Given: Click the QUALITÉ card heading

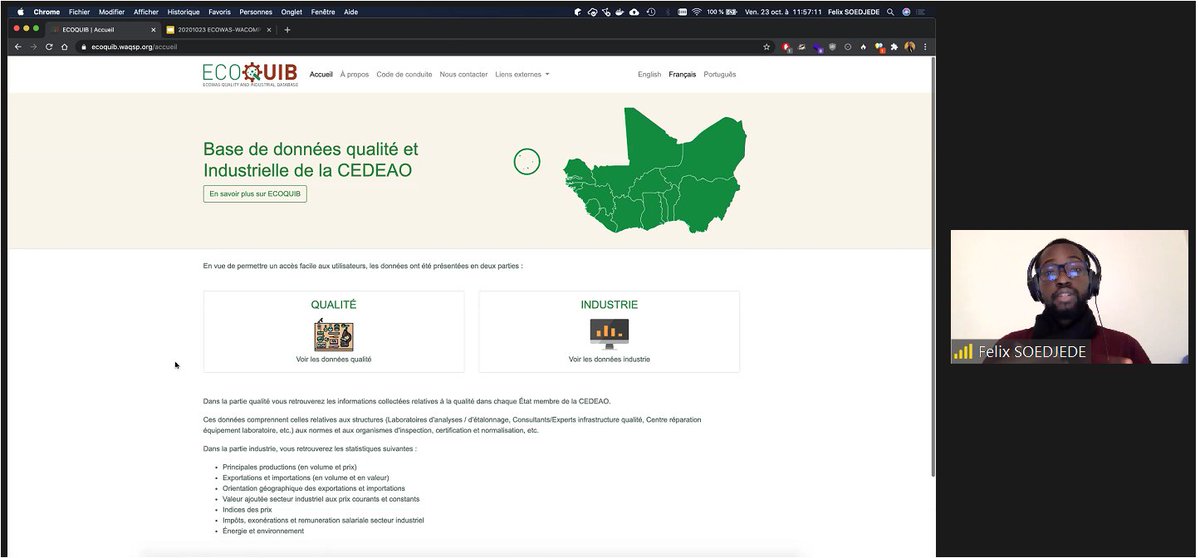Looking at the screenshot, I should pos(333,305).
